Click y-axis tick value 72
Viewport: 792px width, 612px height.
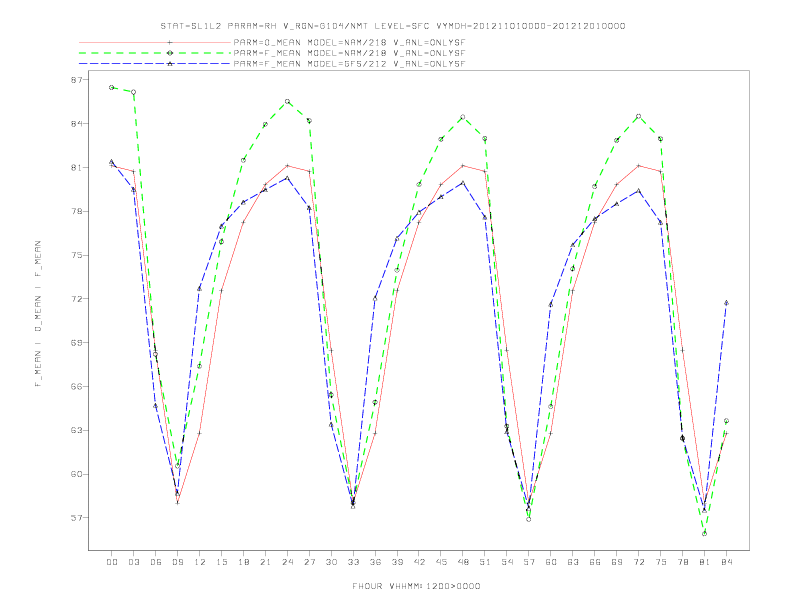(79, 299)
